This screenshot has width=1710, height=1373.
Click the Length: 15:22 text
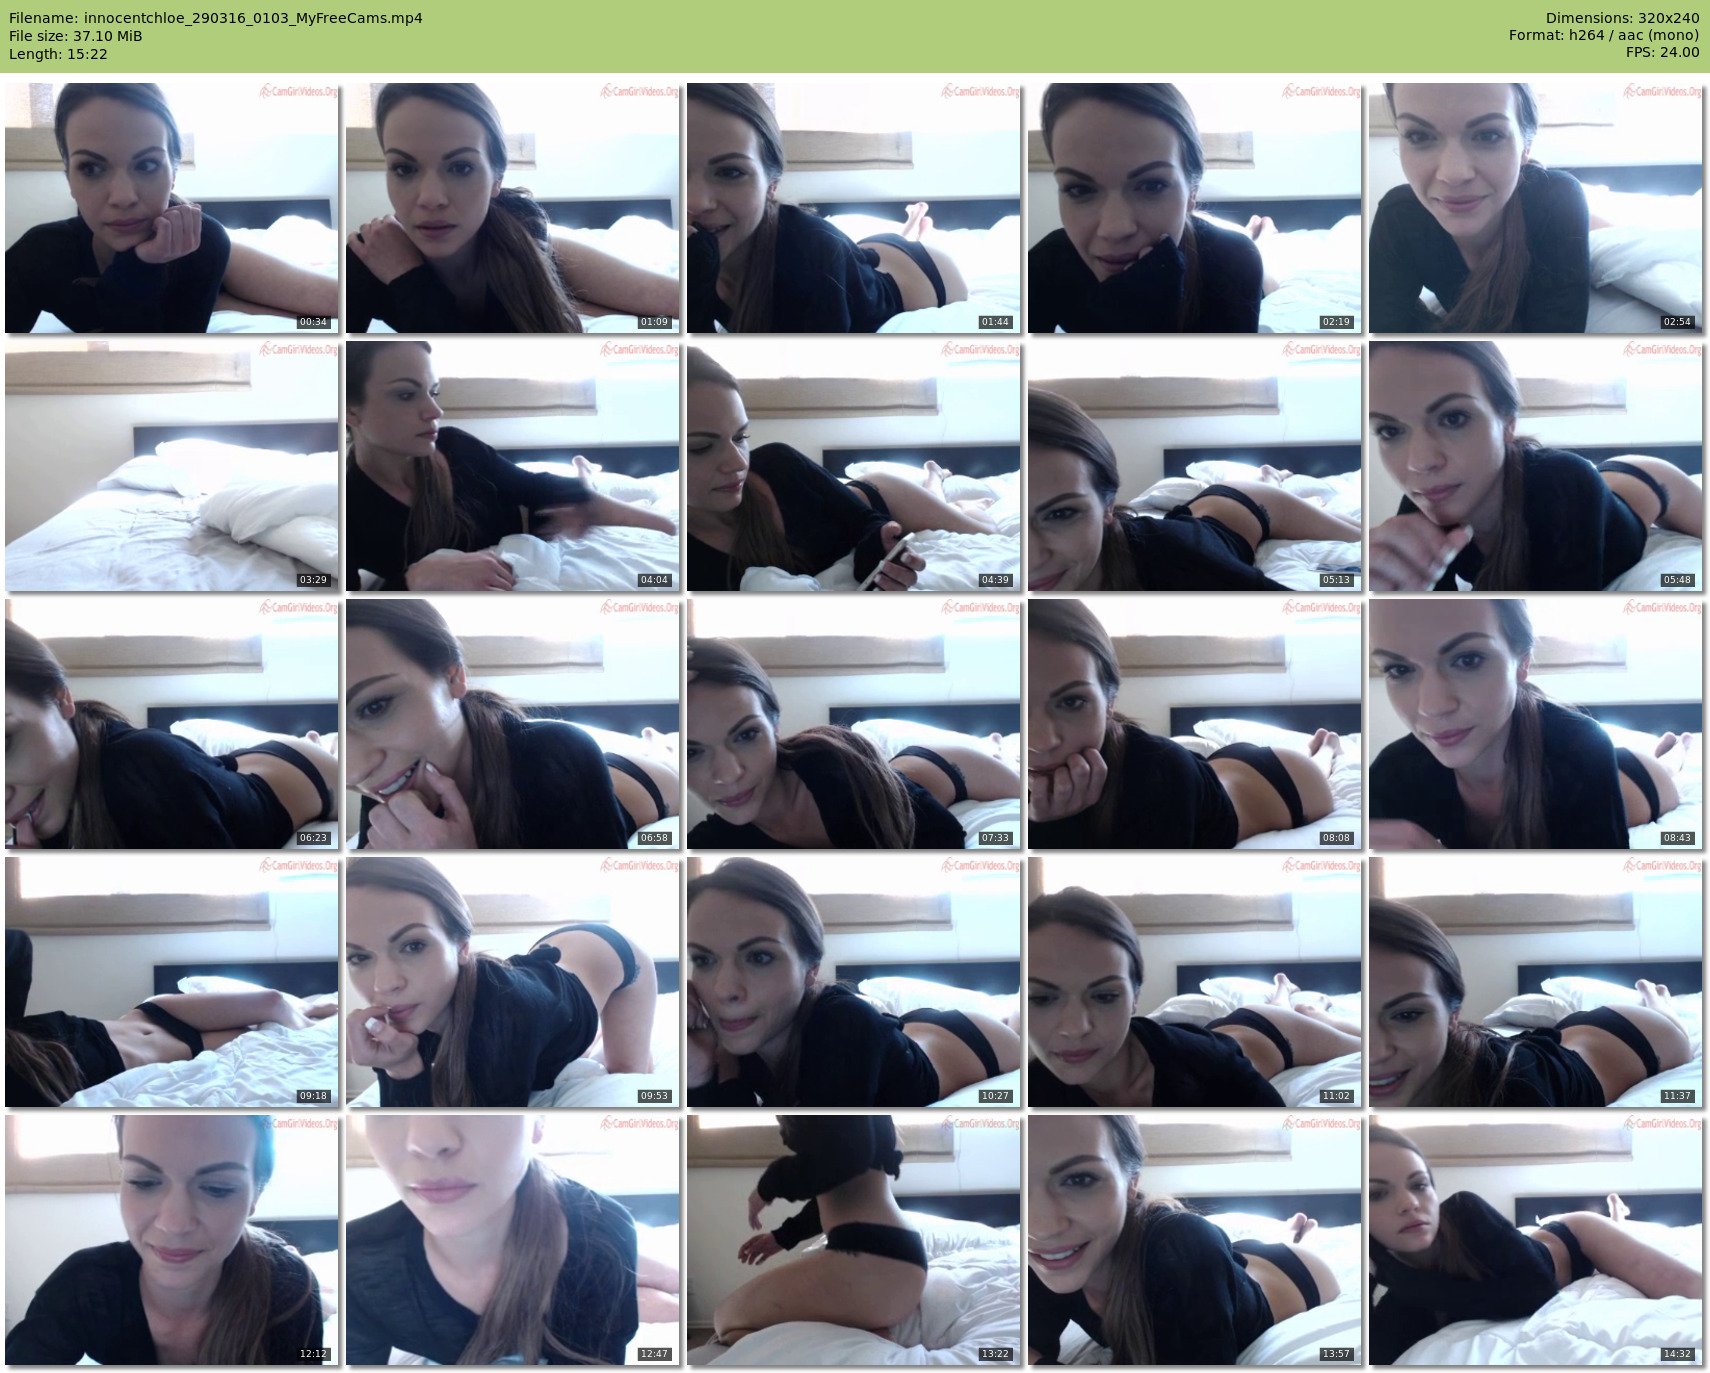(x=58, y=54)
